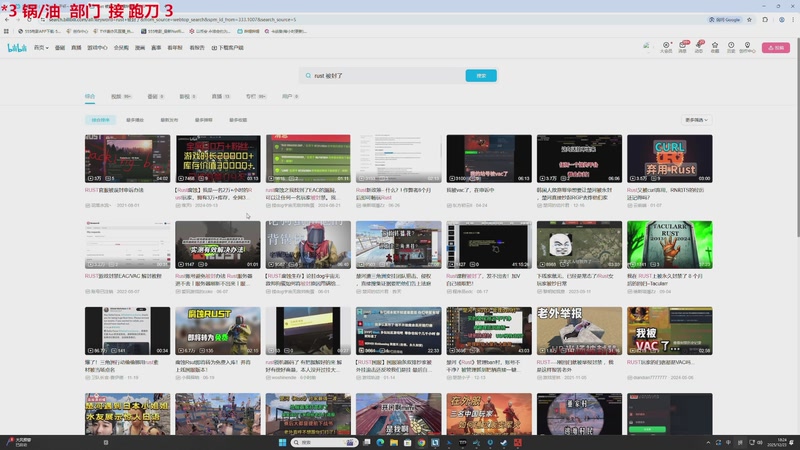Open 游戏中心 in the top navigation
The width and height of the screenshot is (800, 450).
(x=97, y=47)
